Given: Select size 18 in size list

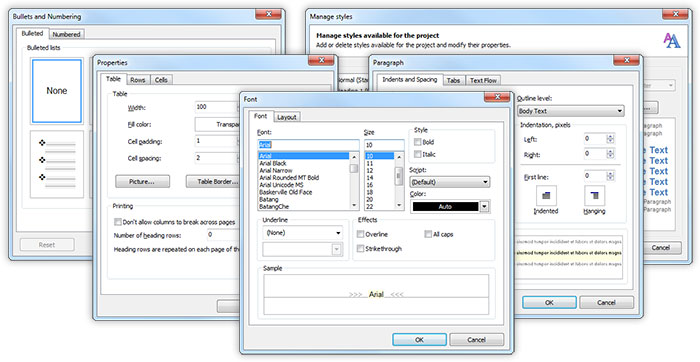Looking at the screenshot, I should tap(379, 192).
